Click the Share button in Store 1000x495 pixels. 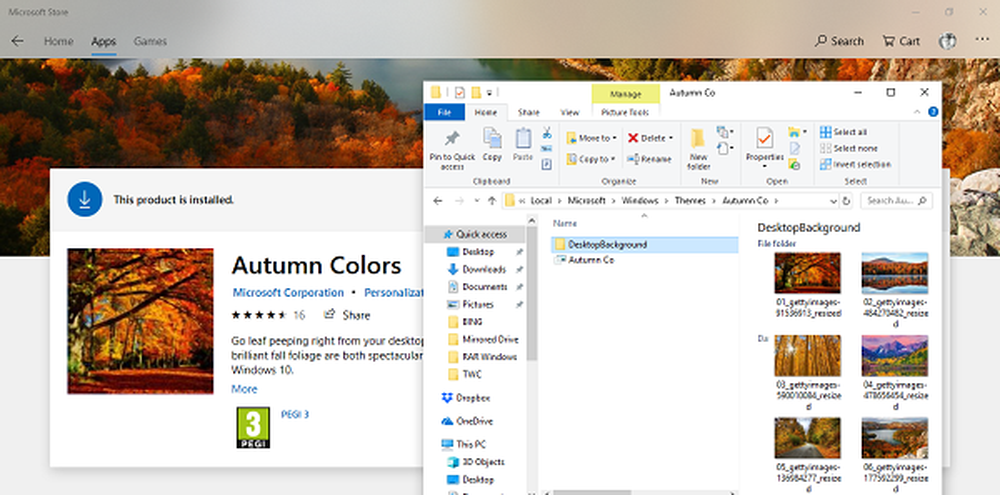[x=348, y=314]
